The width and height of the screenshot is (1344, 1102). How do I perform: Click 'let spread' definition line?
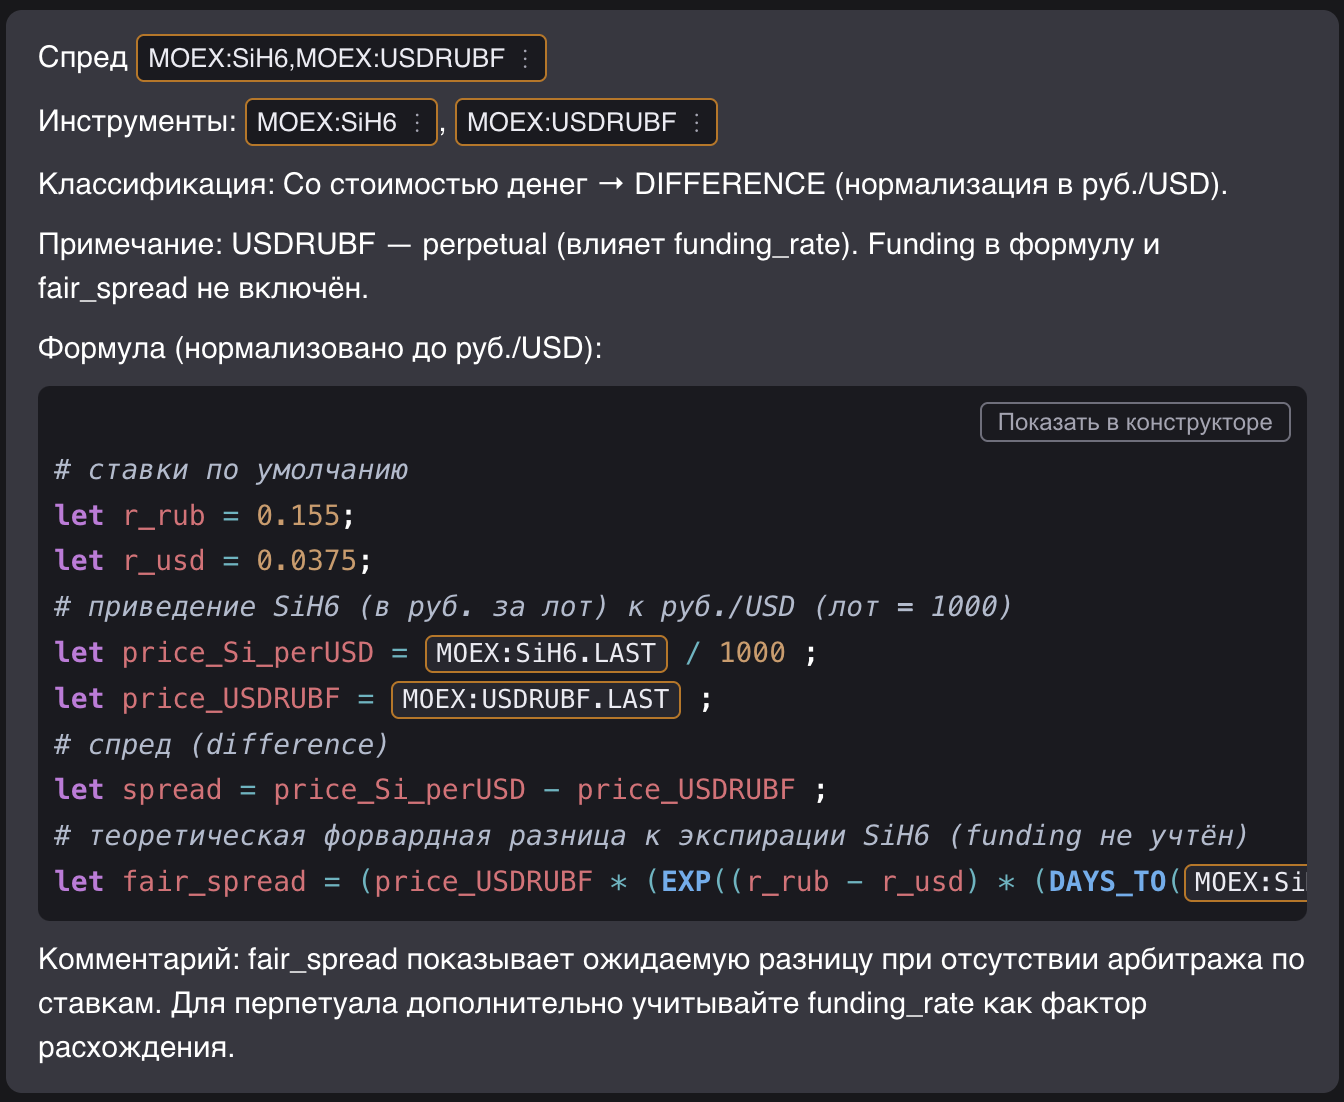pyautogui.click(x=441, y=790)
